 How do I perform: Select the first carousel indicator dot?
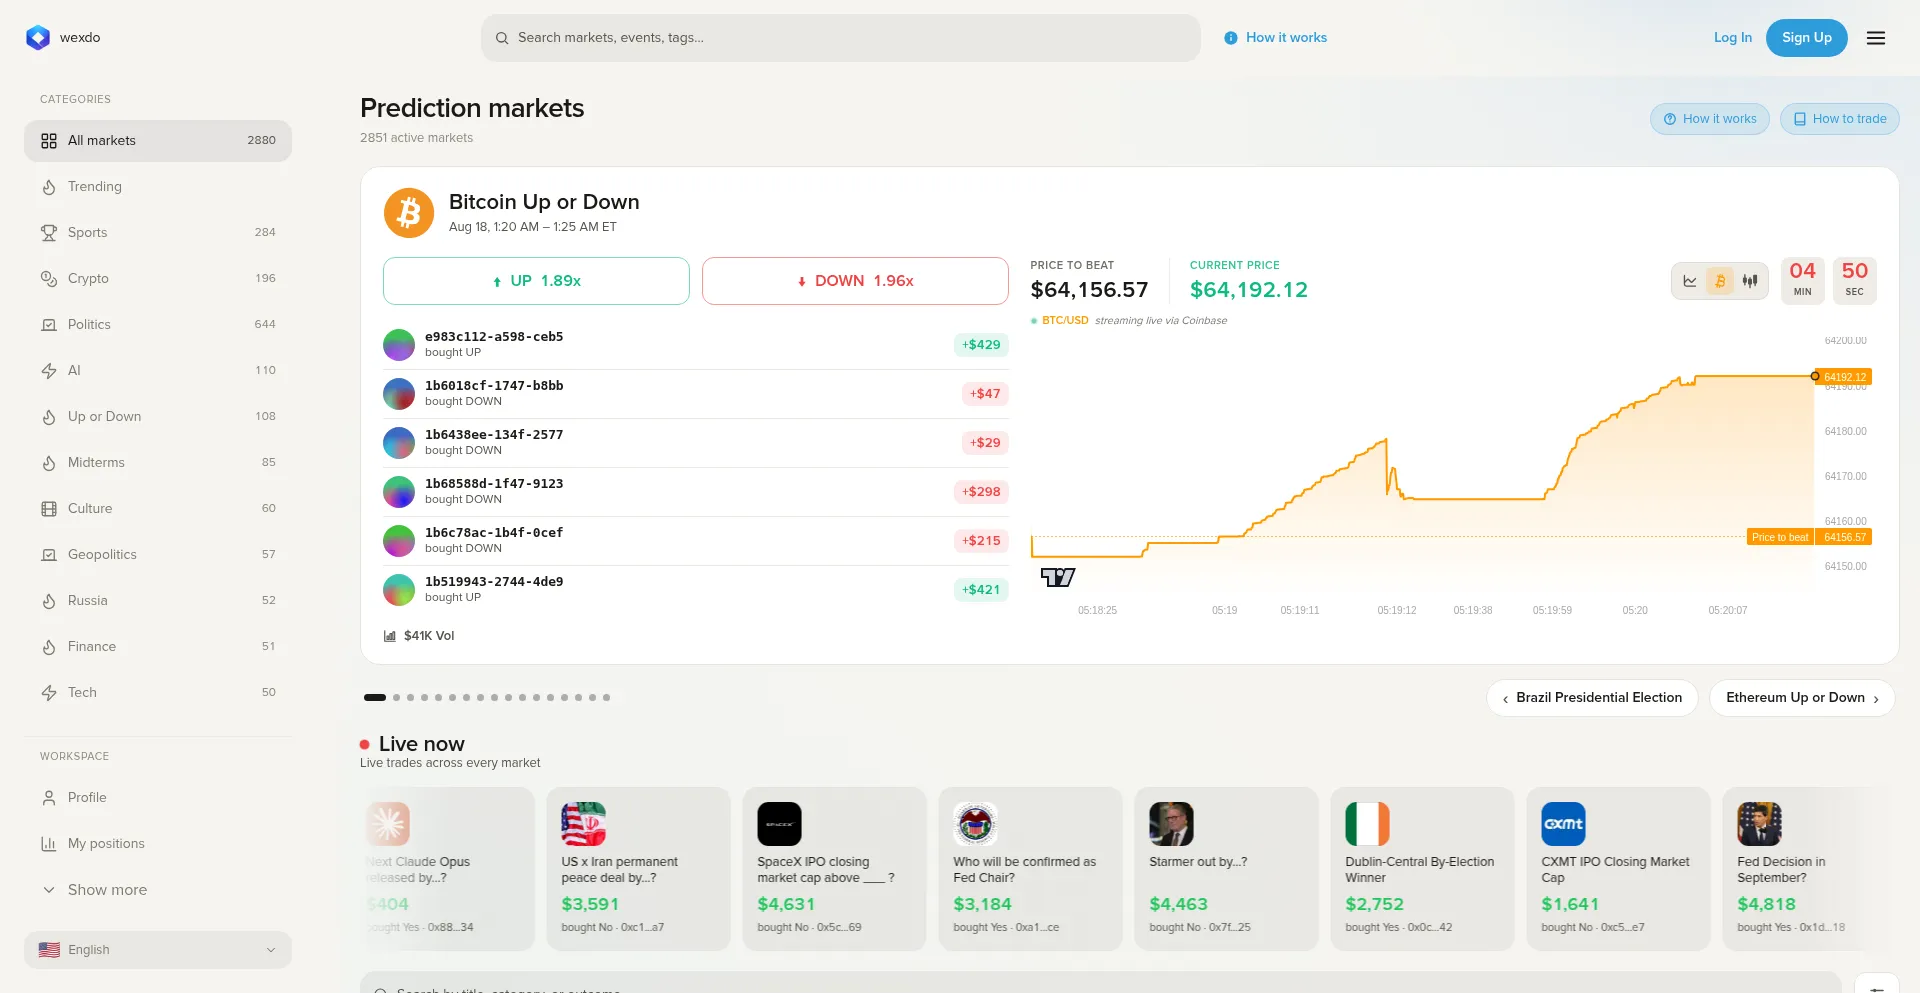pos(375,698)
